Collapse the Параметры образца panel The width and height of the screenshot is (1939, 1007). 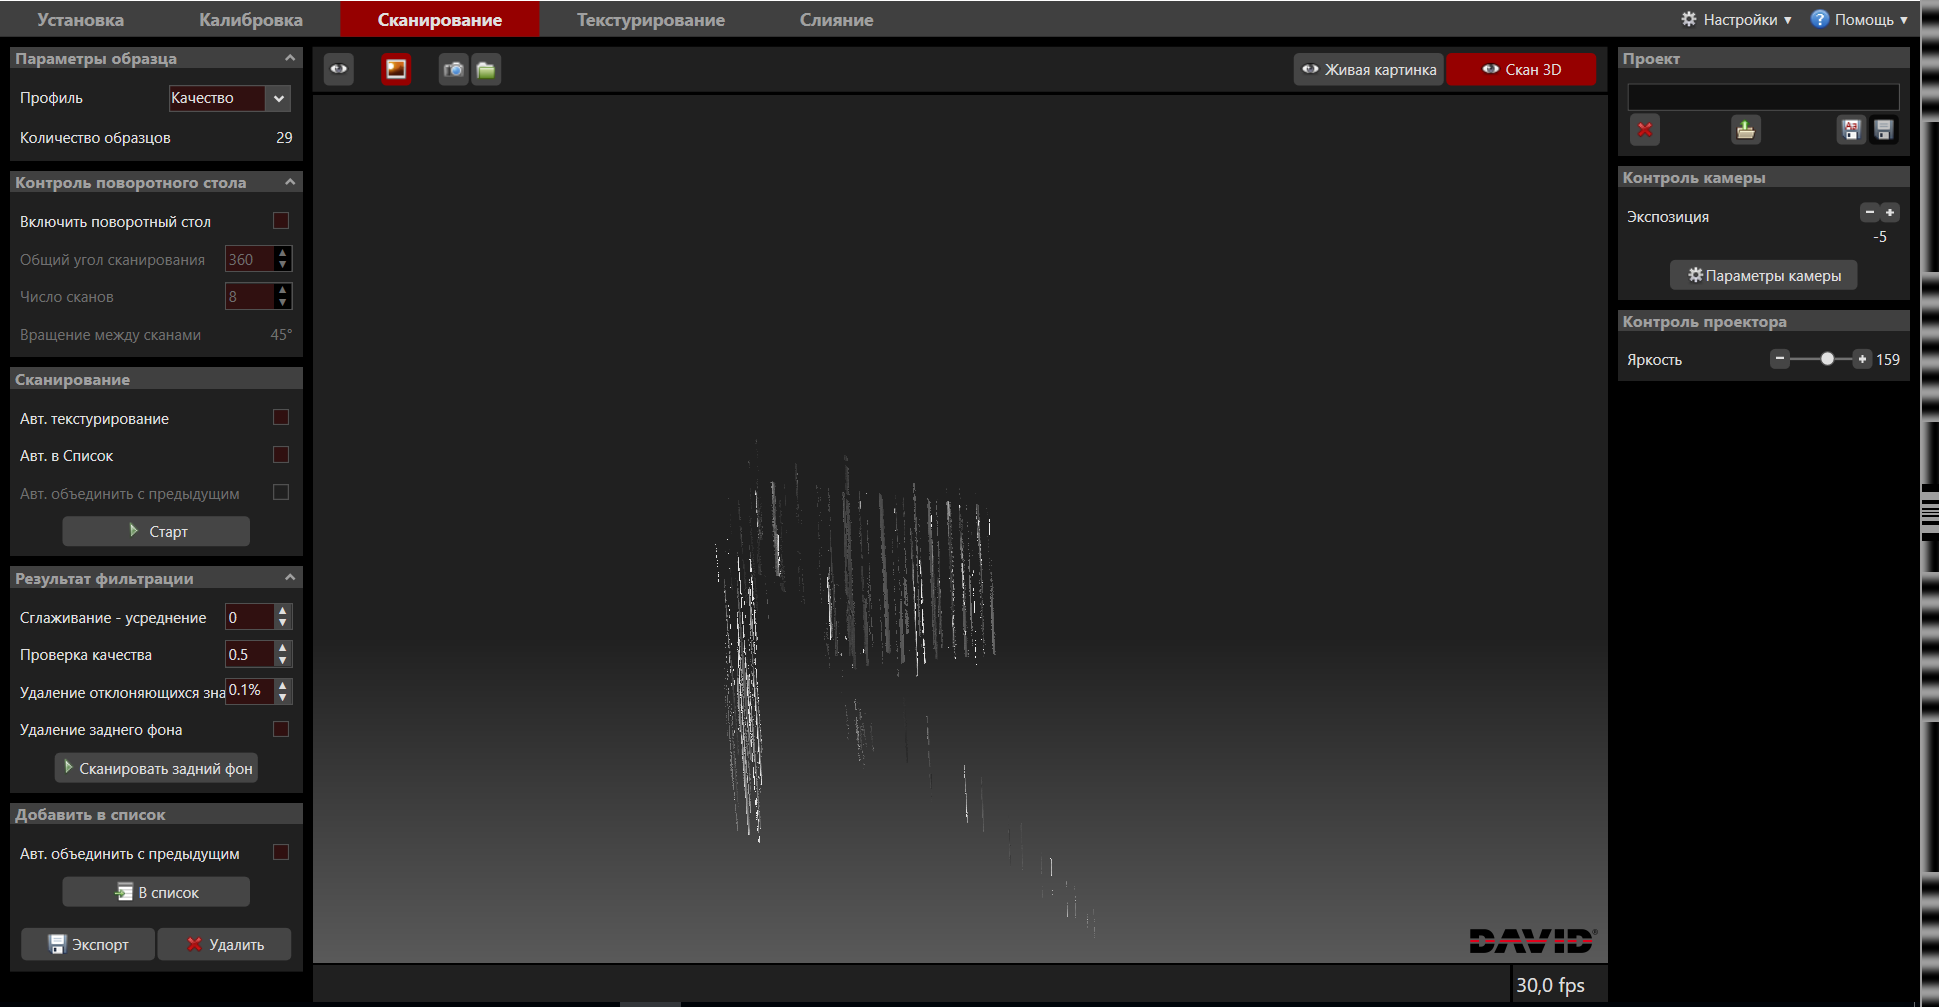(x=290, y=58)
